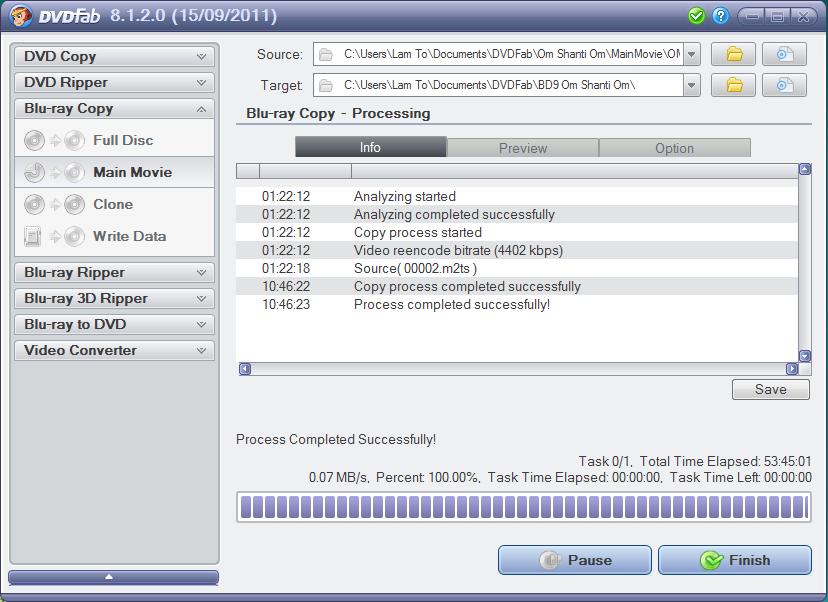Open Target disc image button
The height and width of the screenshot is (602, 828).
click(x=784, y=85)
